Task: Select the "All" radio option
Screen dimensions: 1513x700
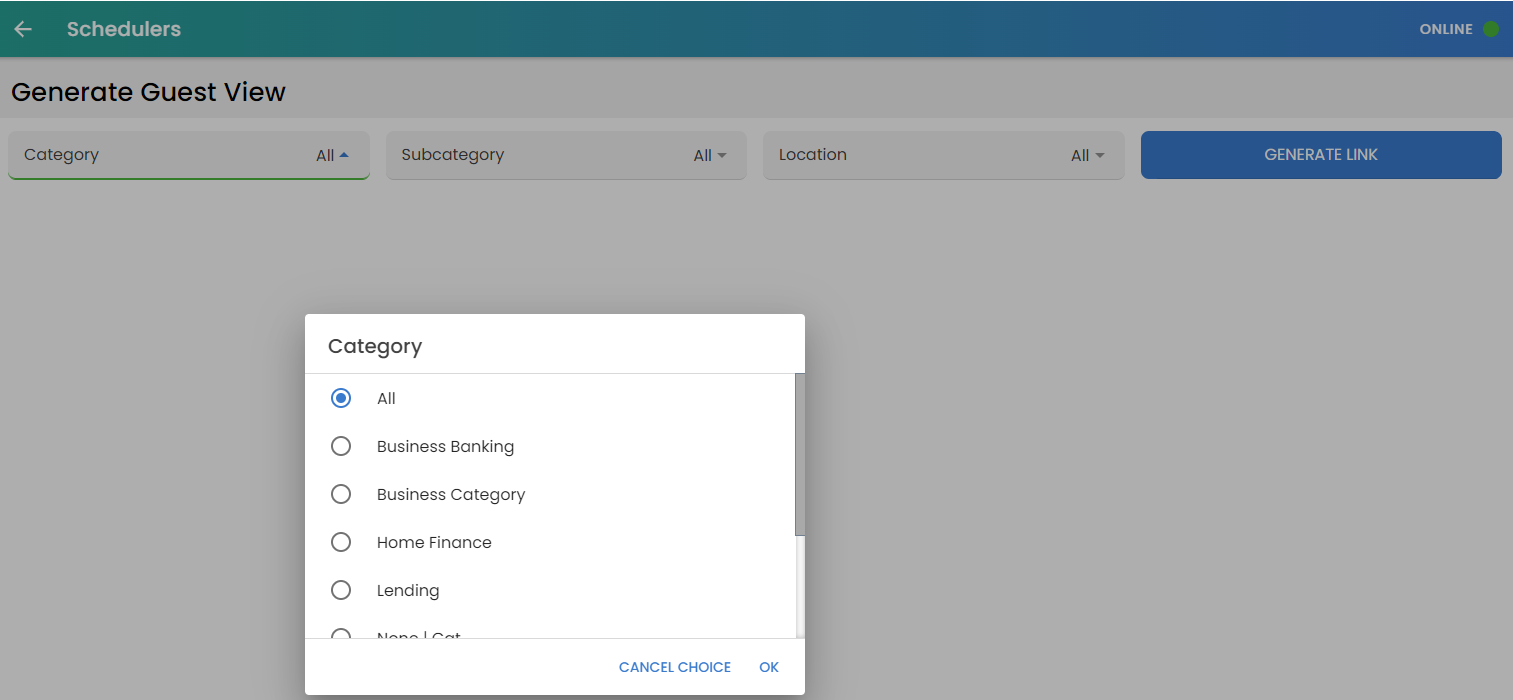Action: coord(341,398)
